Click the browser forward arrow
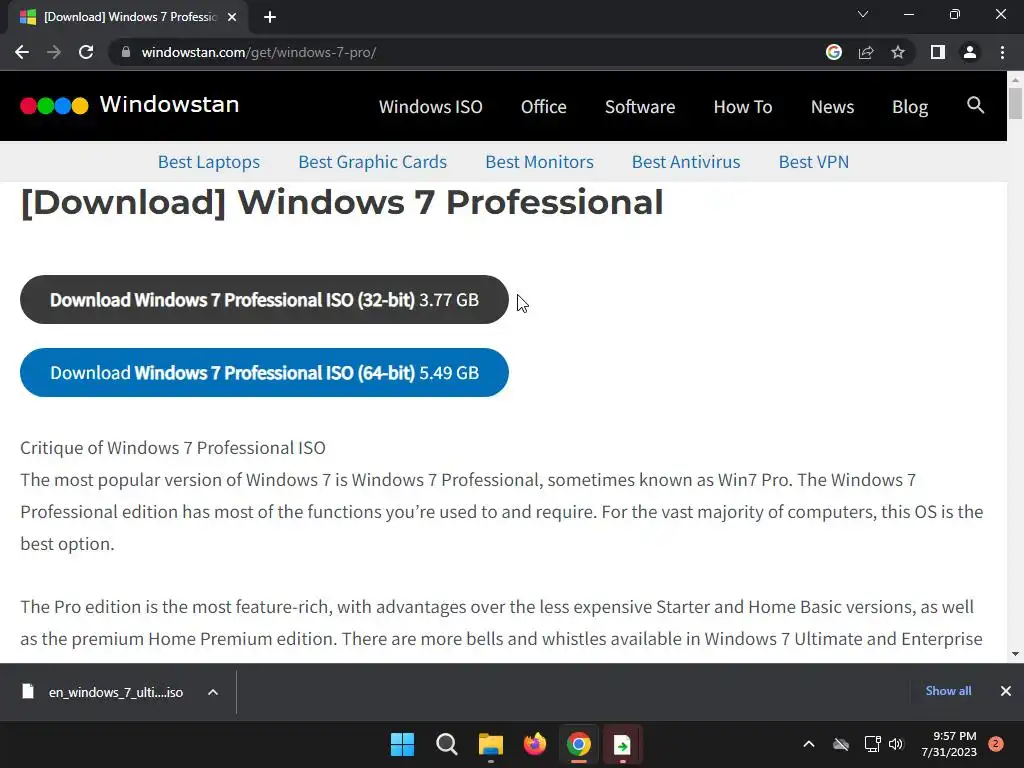The height and width of the screenshot is (768, 1024). (x=54, y=52)
